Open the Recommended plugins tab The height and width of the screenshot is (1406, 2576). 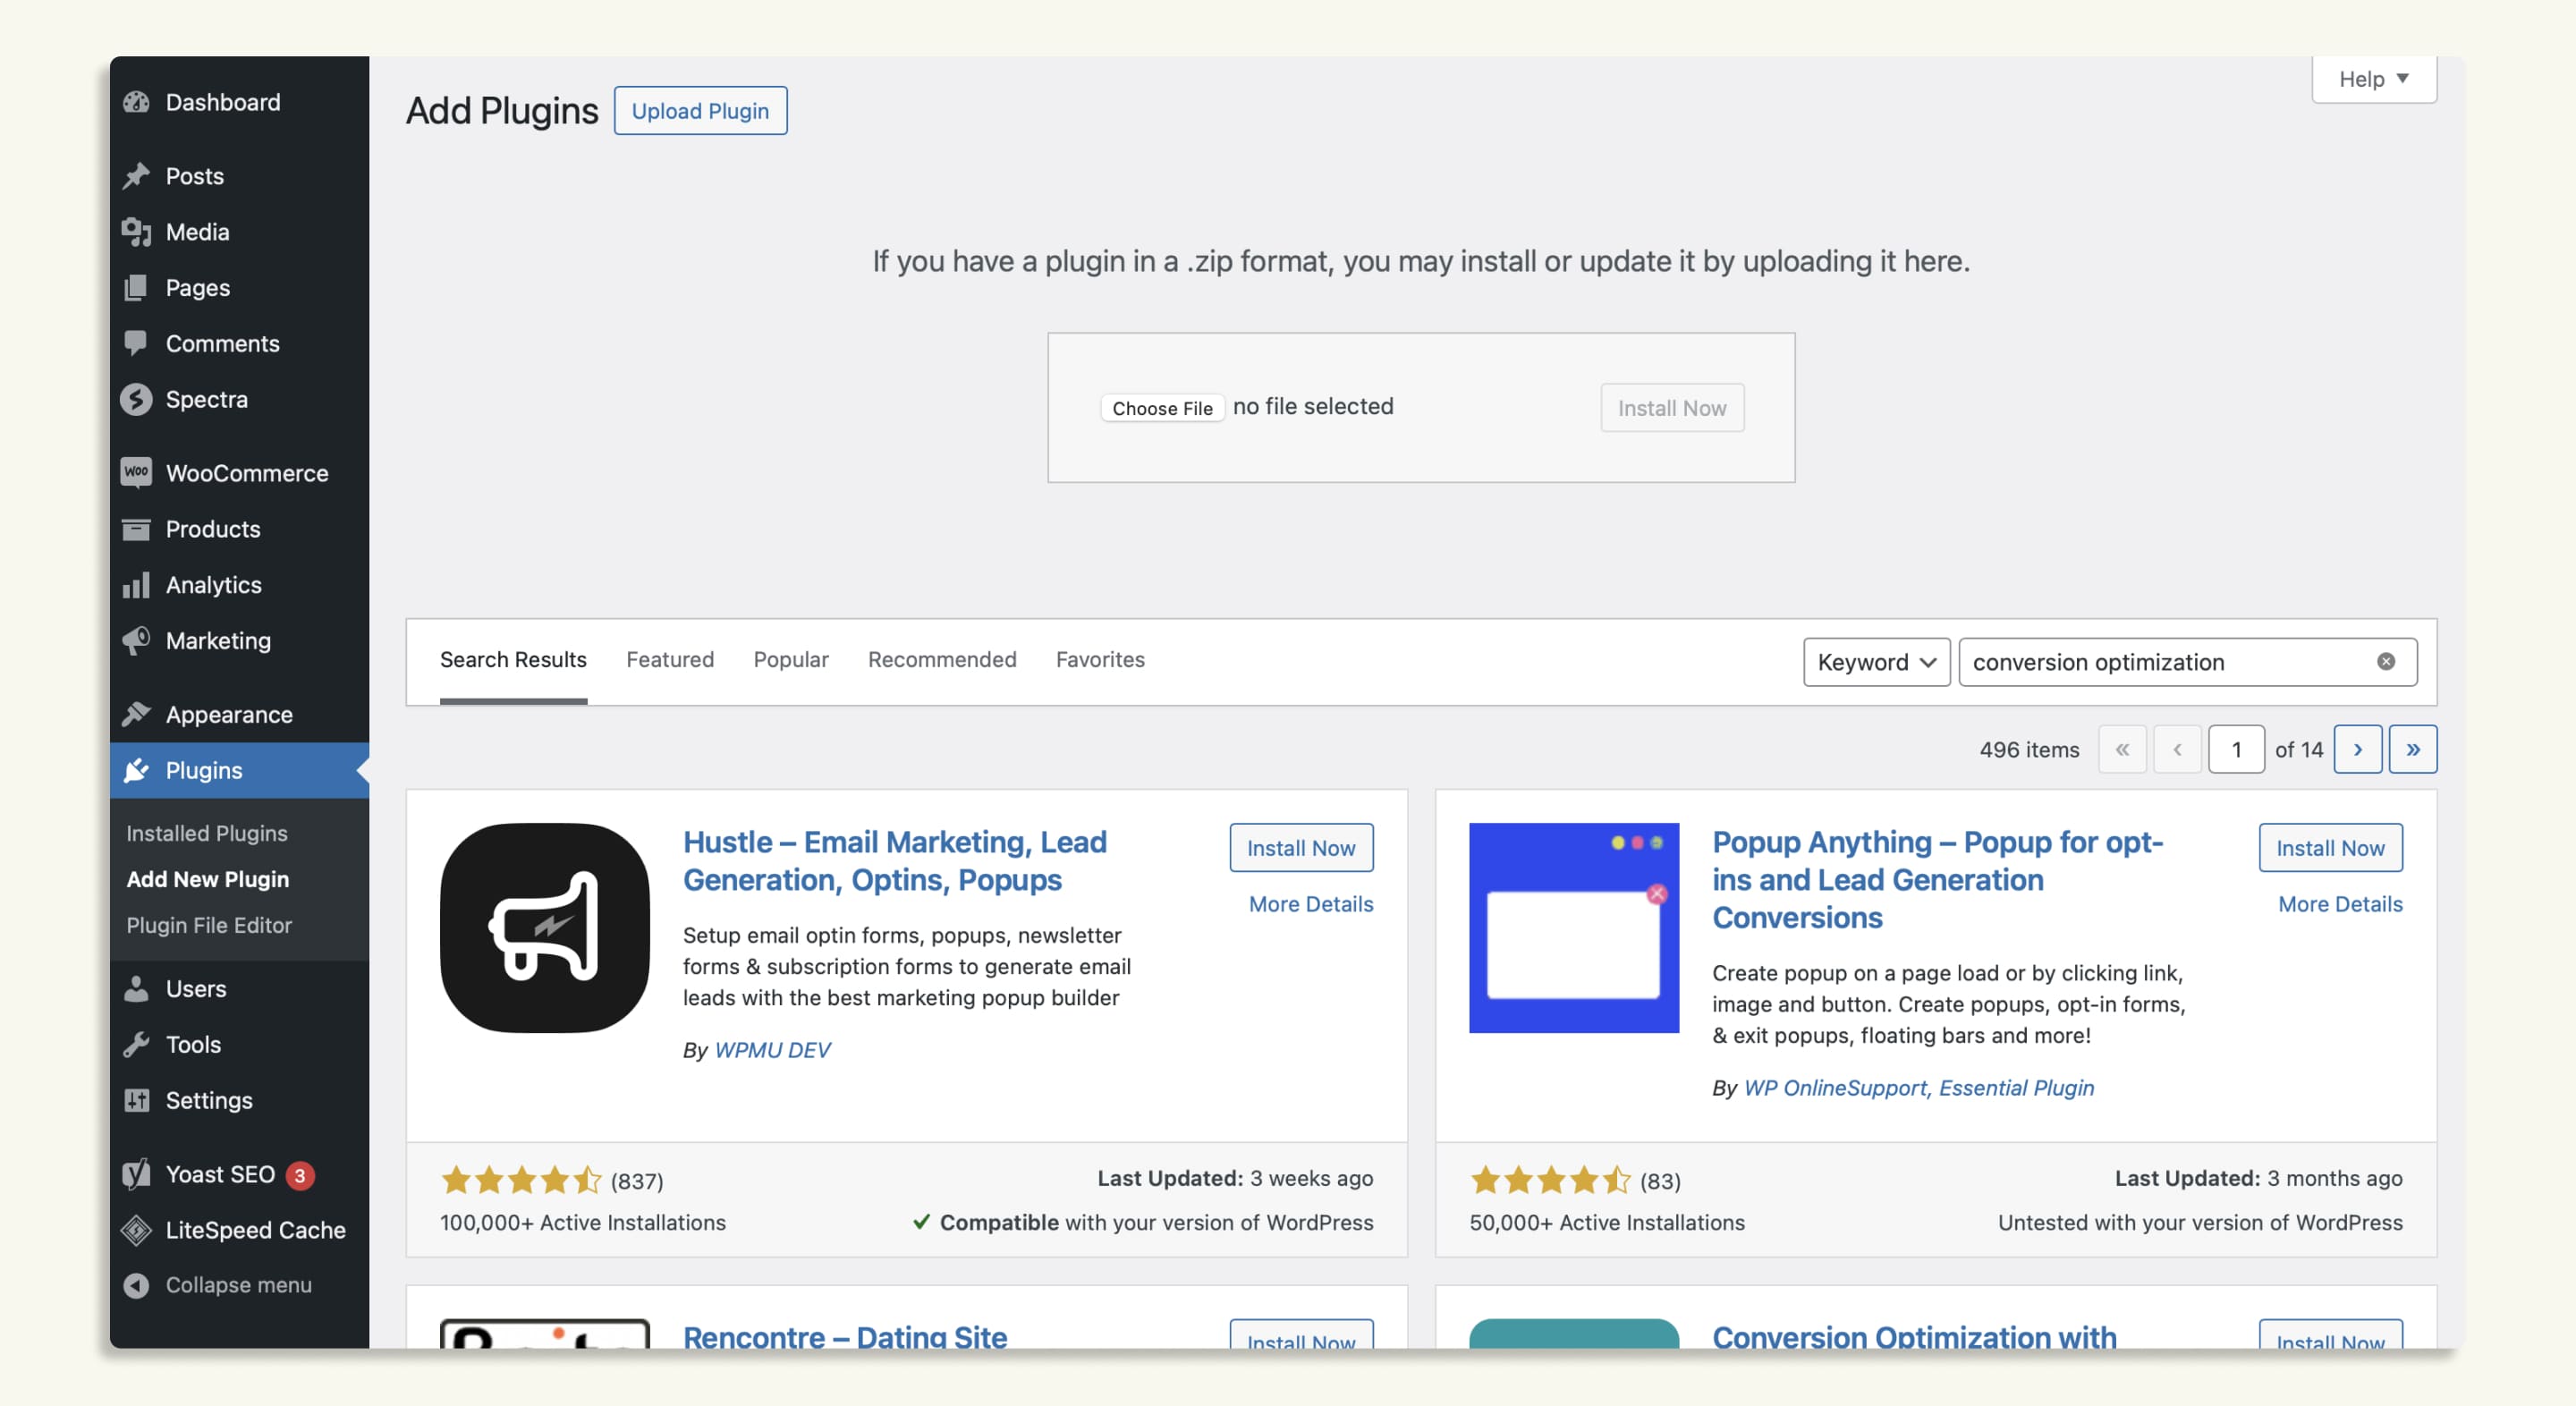pos(941,659)
